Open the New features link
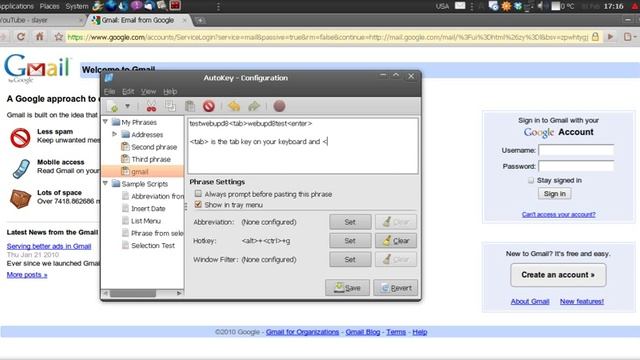Viewport: 640px width, 360px height. [x=582, y=301]
